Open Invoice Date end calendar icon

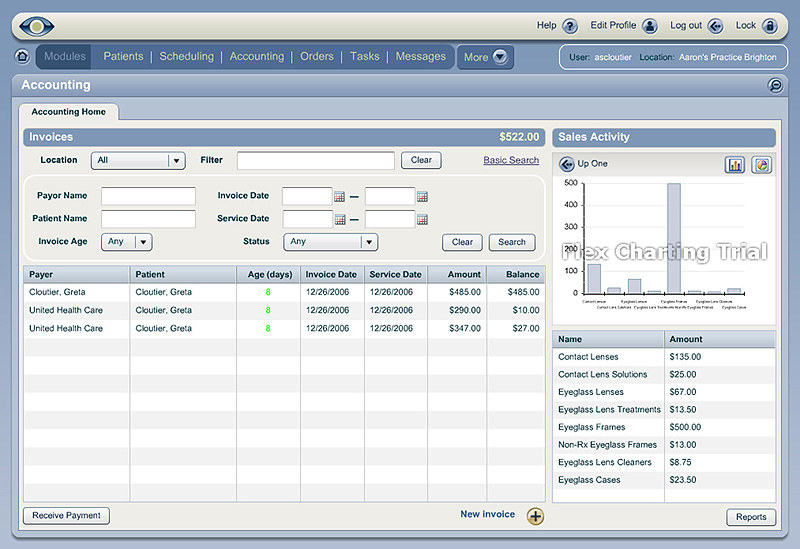tap(422, 196)
